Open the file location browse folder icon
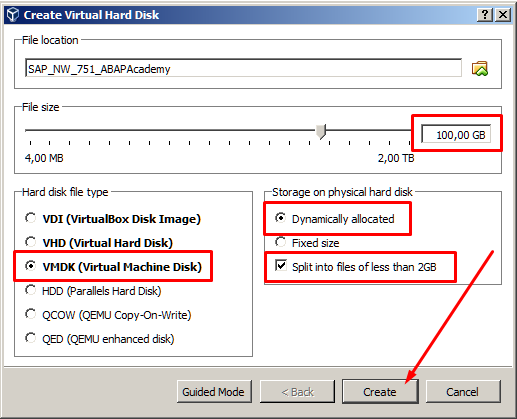Viewport: 517px width, 419px height. [x=480, y=69]
